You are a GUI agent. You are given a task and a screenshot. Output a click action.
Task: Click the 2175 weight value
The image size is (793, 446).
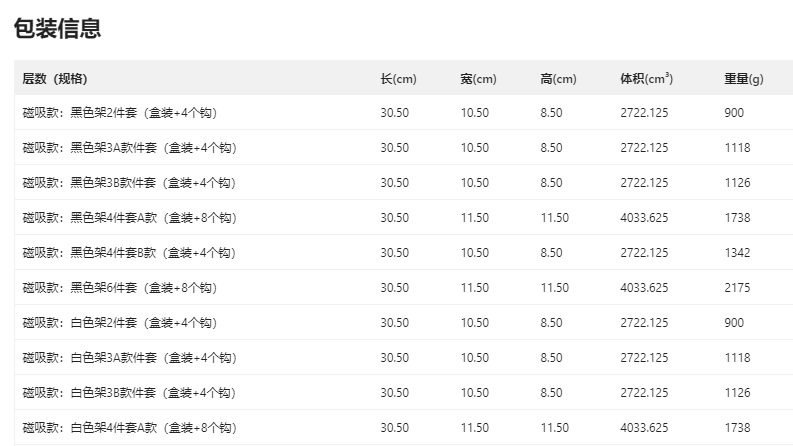click(x=737, y=288)
